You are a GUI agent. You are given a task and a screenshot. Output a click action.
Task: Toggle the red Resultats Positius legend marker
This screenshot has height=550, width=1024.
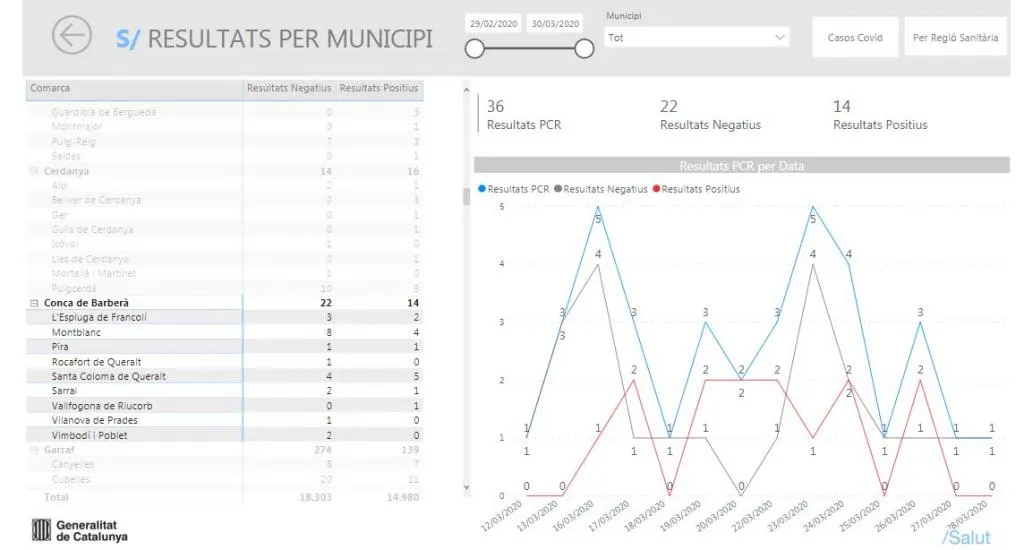point(656,189)
